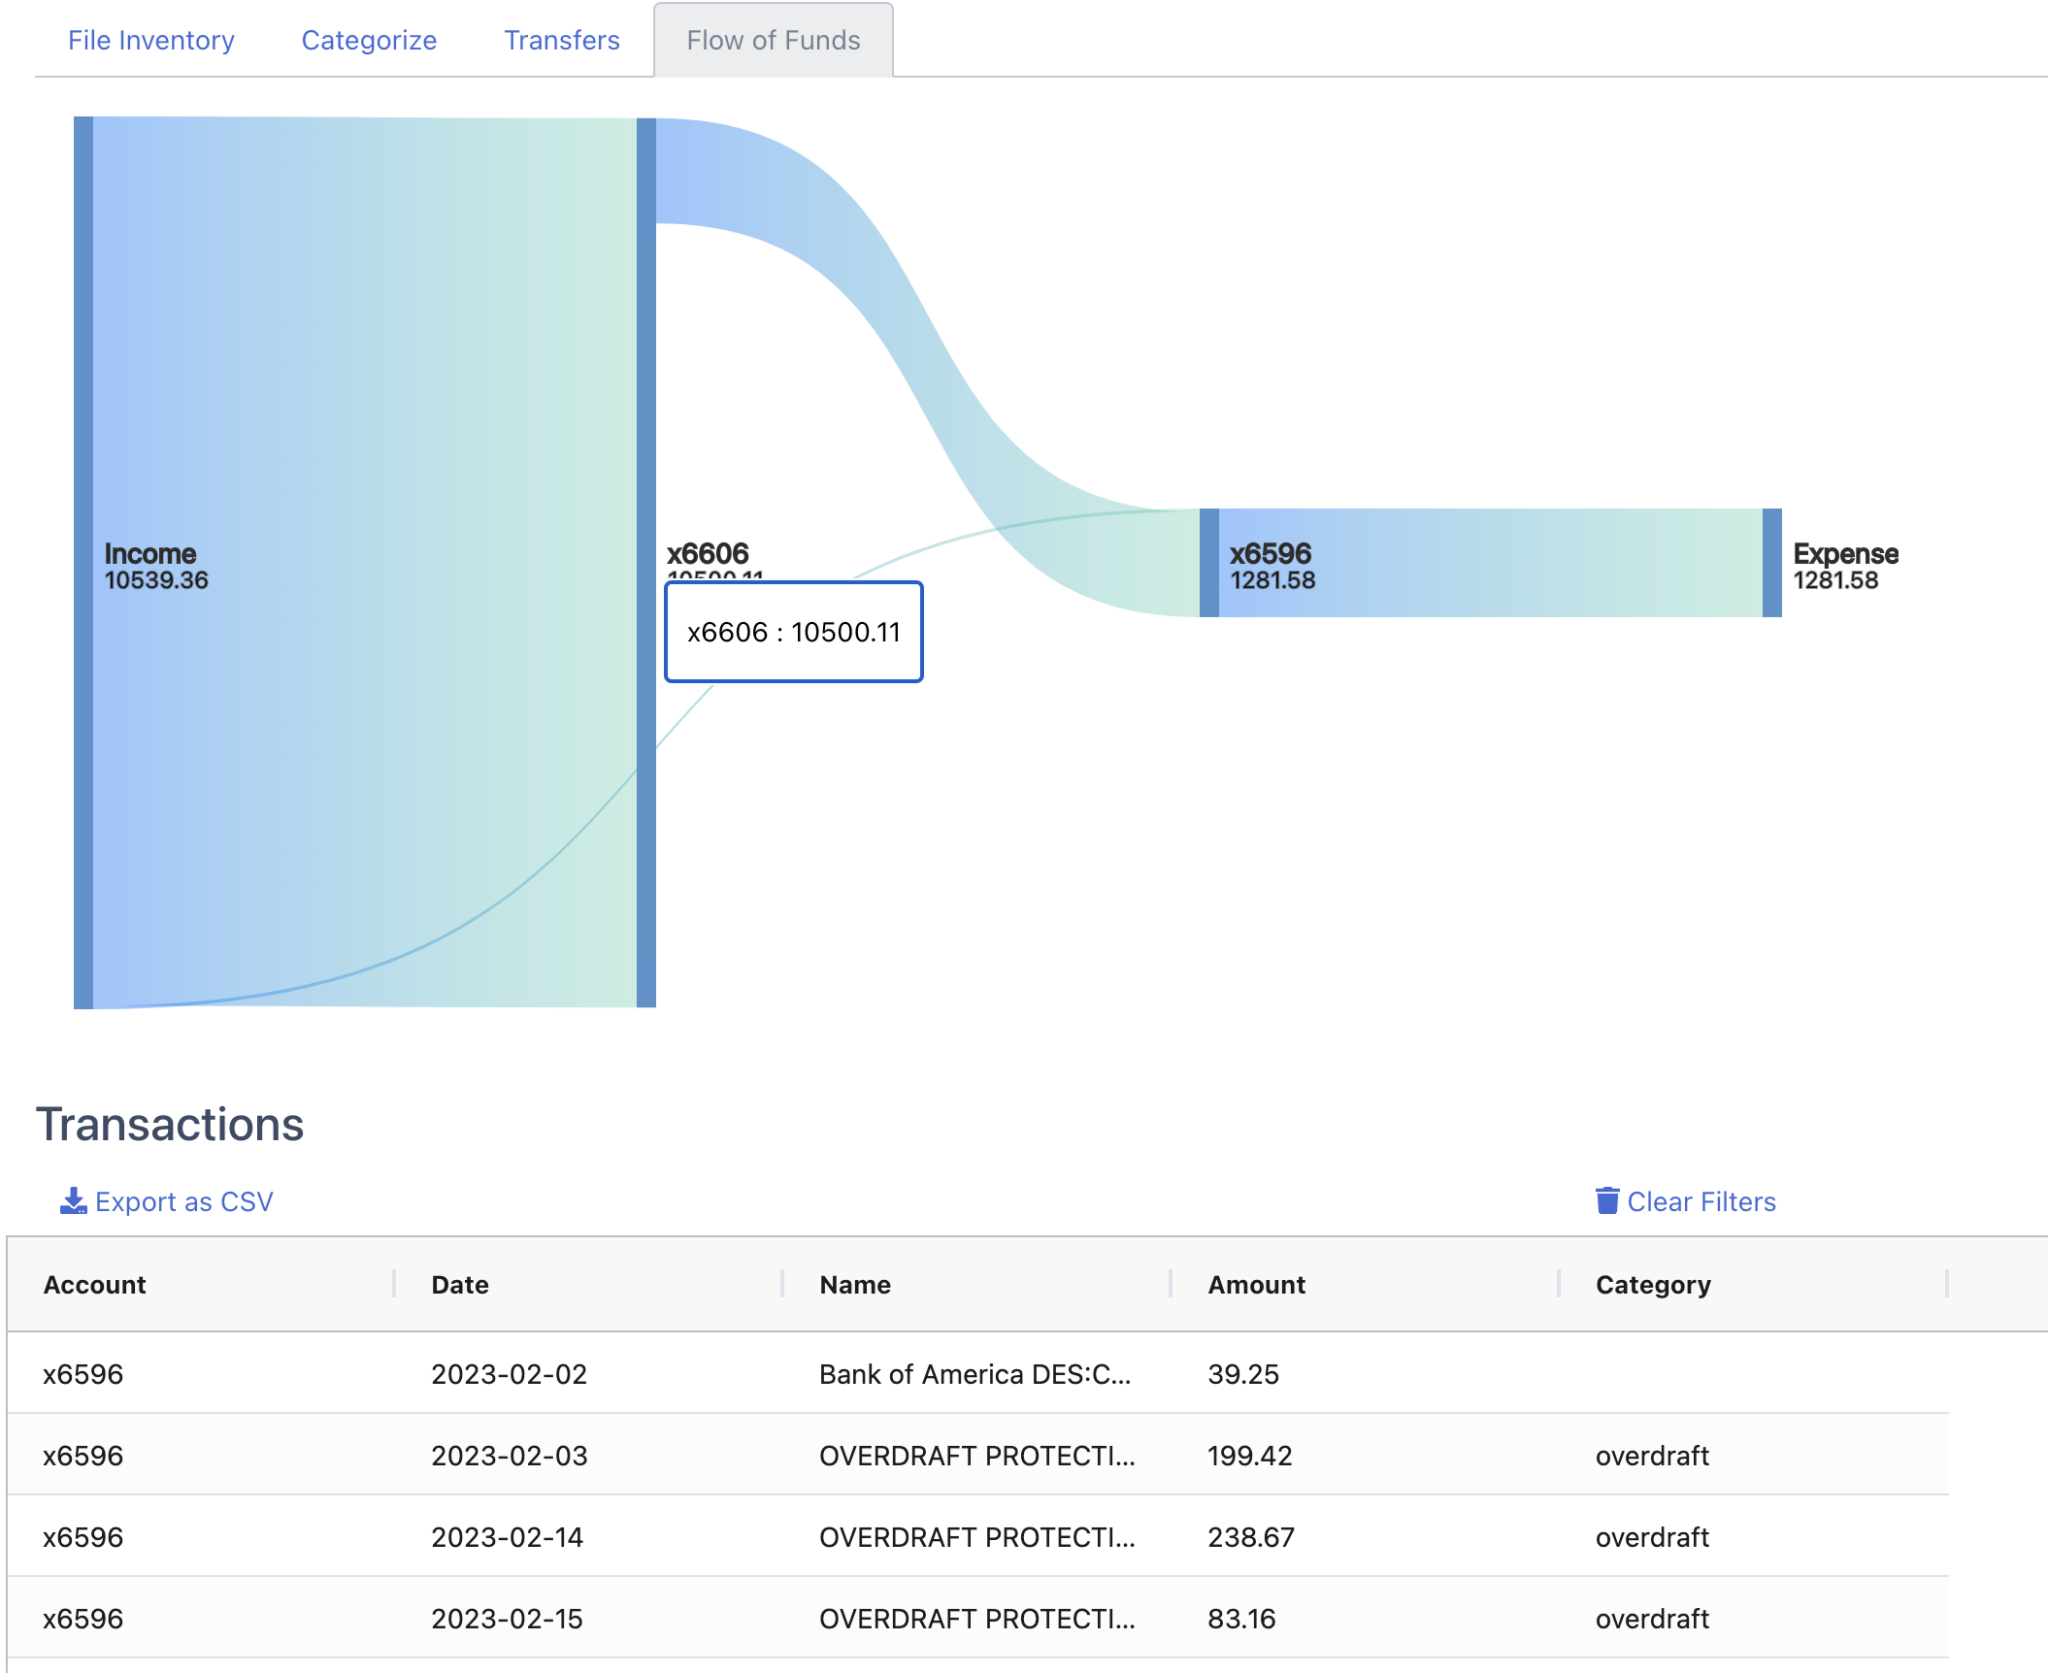Open the File Inventory tab

[x=151, y=40]
